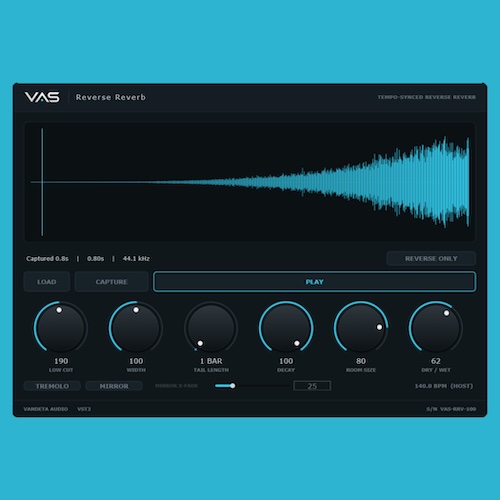Click the S/N serial number text
The width and height of the screenshot is (500, 500).
(451, 409)
